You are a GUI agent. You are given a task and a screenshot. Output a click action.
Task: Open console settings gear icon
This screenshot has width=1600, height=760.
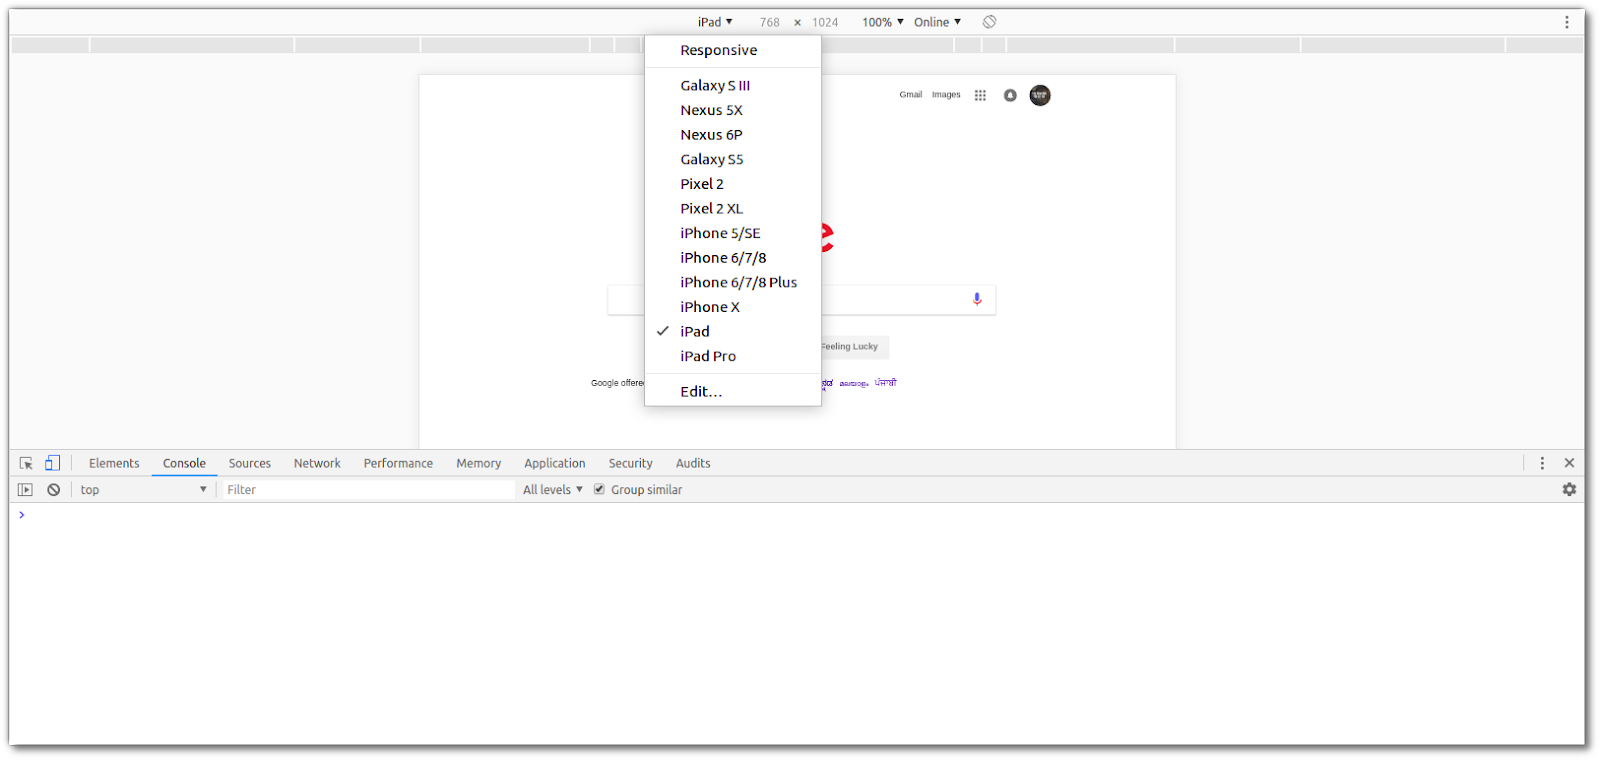tap(1569, 490)
